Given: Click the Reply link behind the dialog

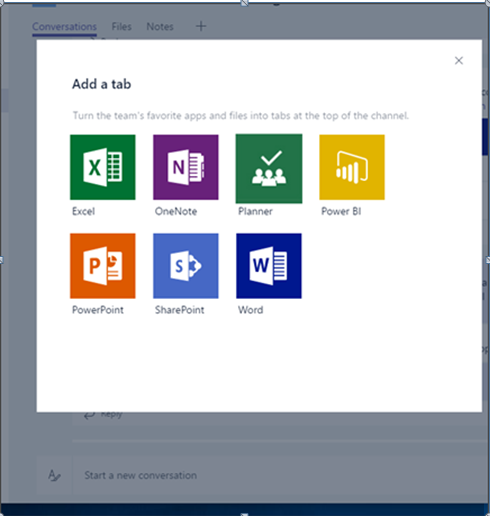Looking at the screenshot, I should pyautogui.click(x=104, y=414).
